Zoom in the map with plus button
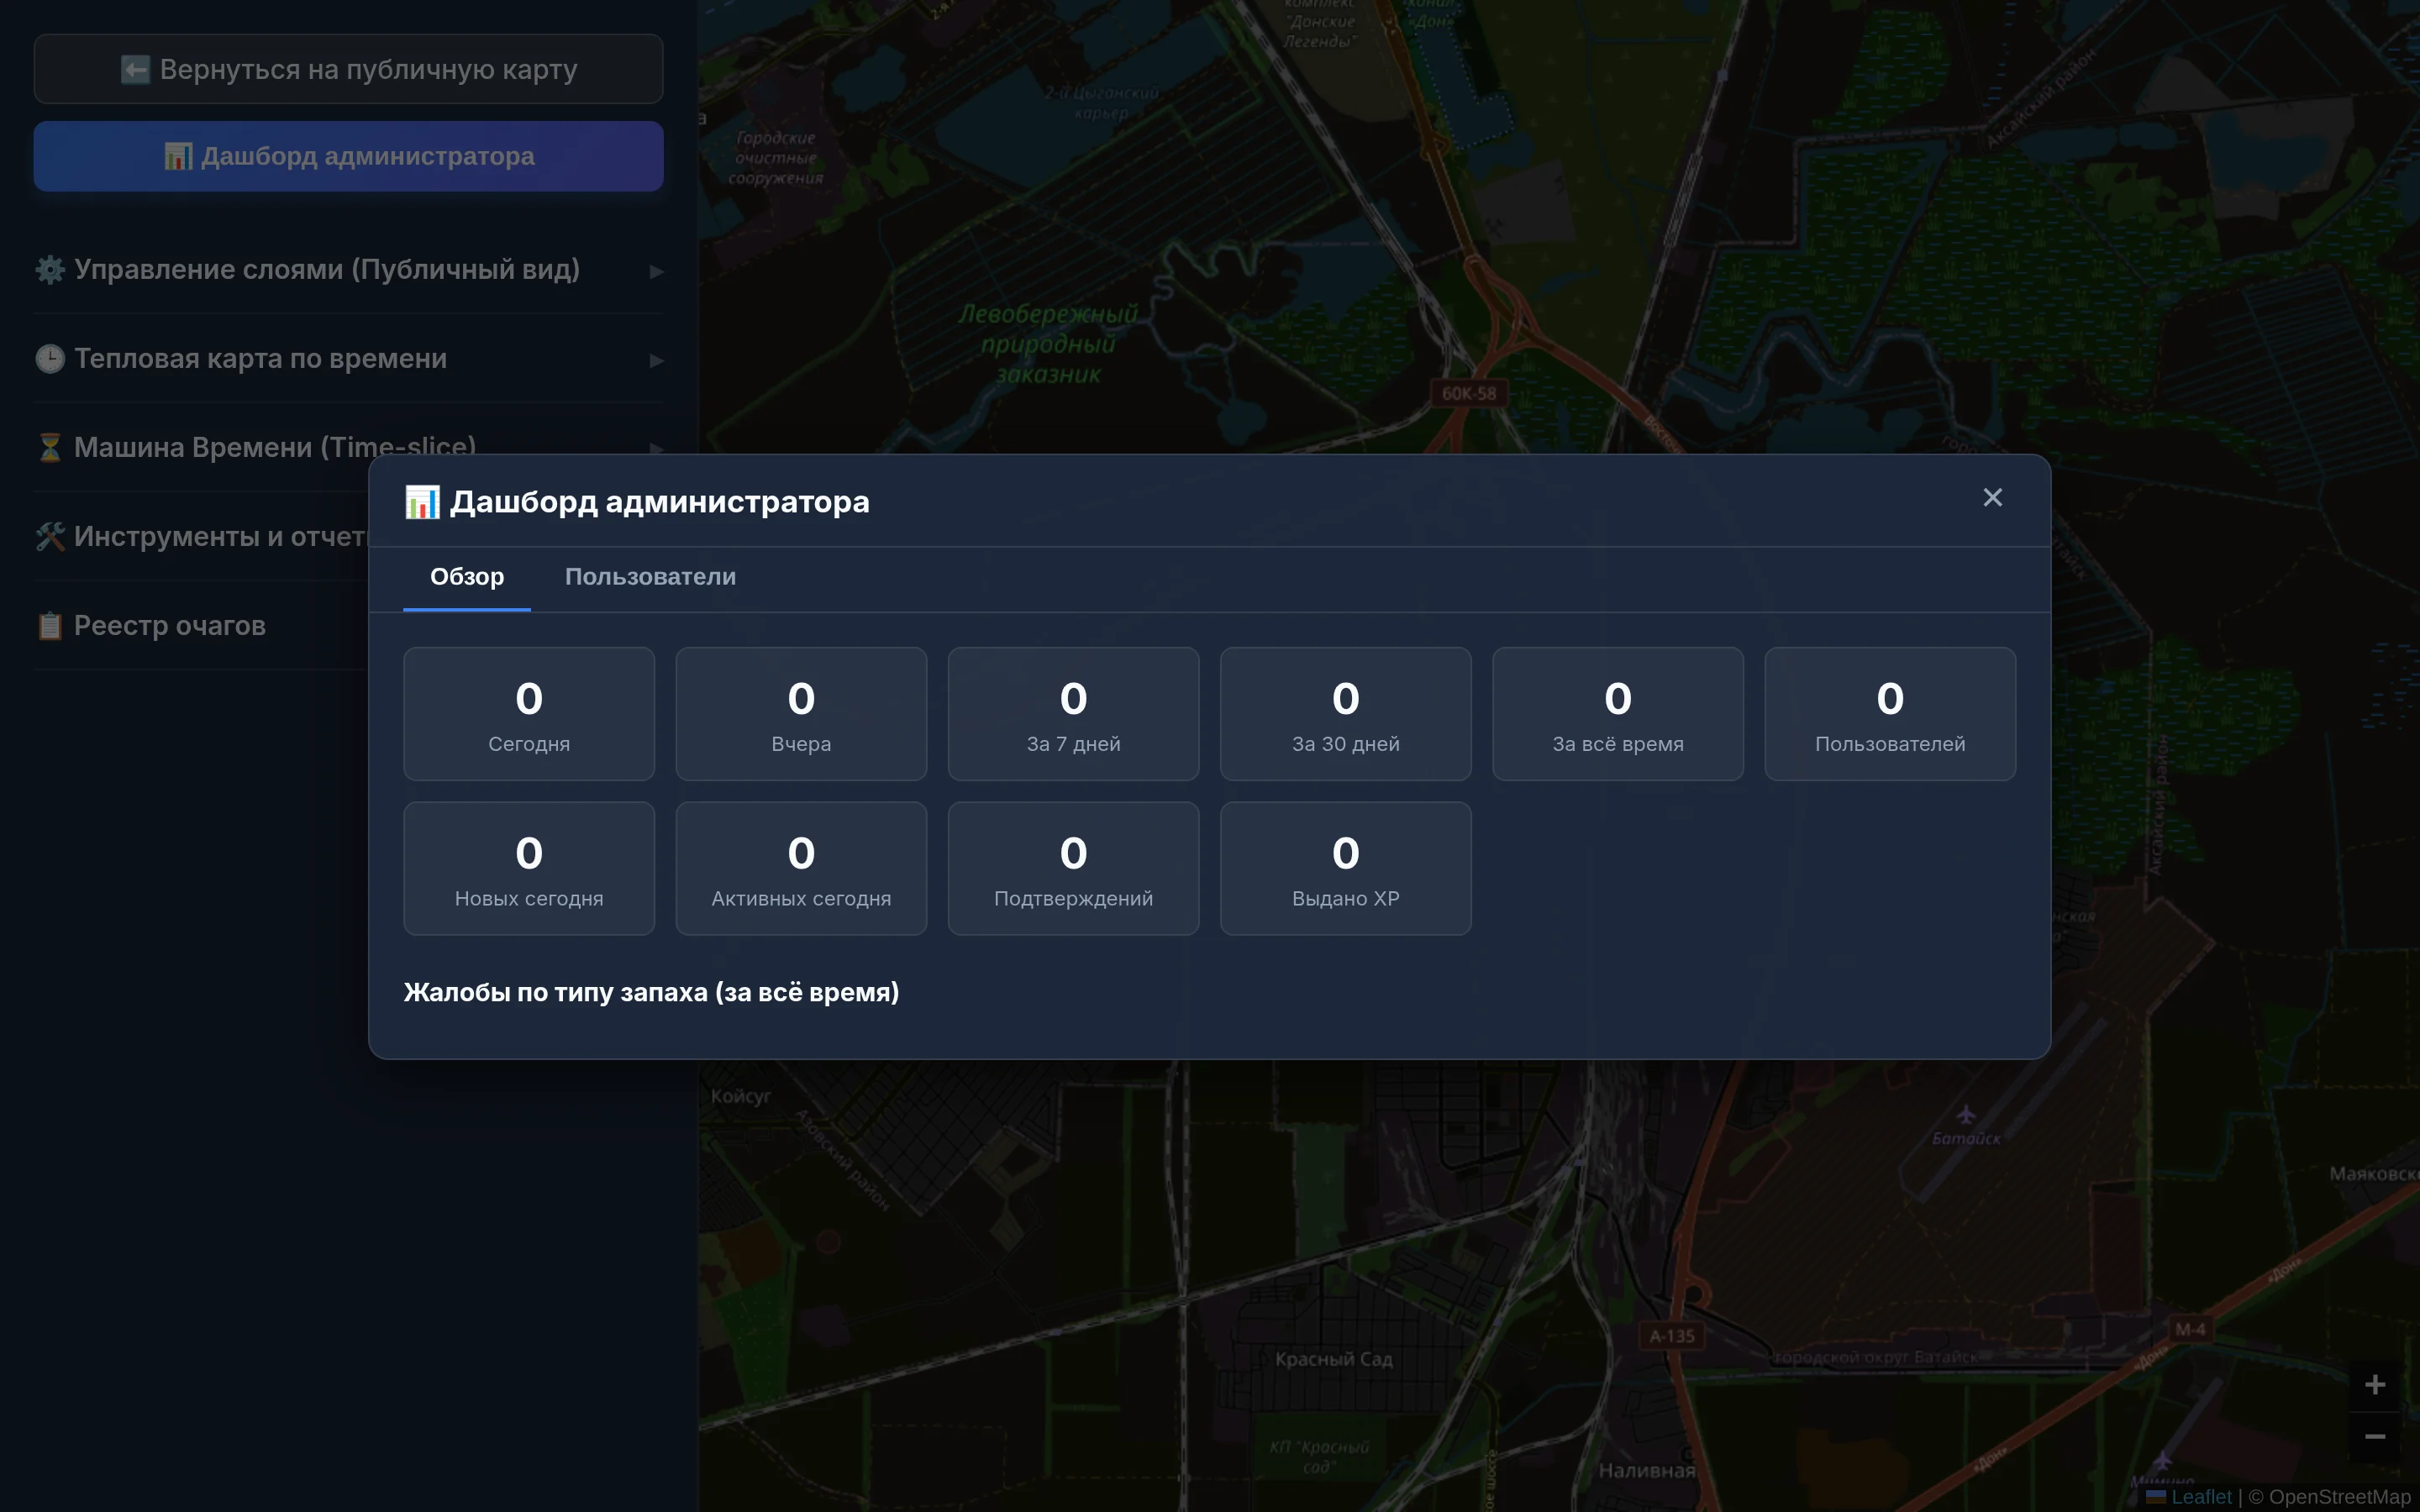The height and width of the screenshot is (1512, 2420). pos(2375,1384)
